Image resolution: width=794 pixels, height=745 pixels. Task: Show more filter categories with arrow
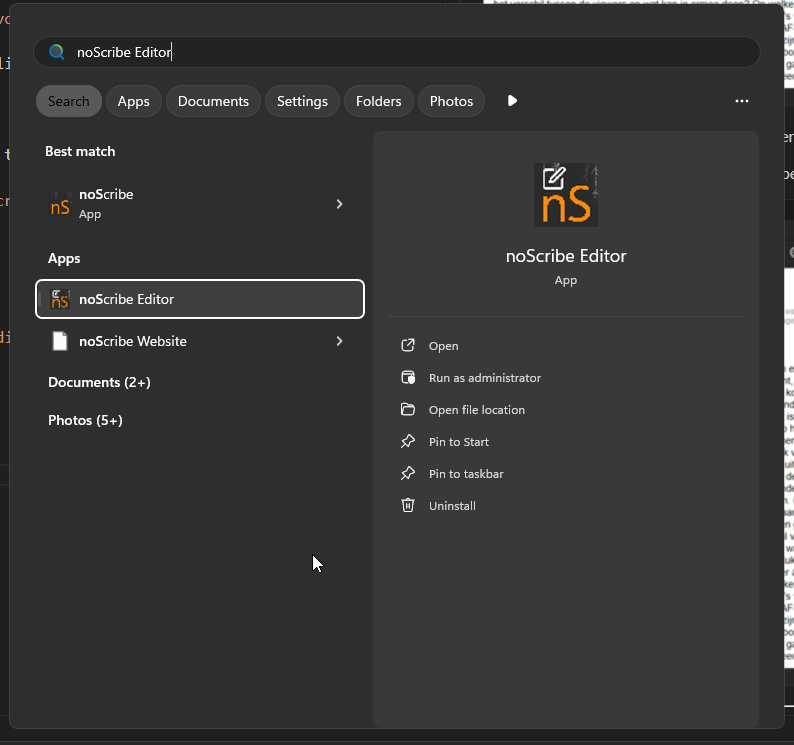pos(512,101)
